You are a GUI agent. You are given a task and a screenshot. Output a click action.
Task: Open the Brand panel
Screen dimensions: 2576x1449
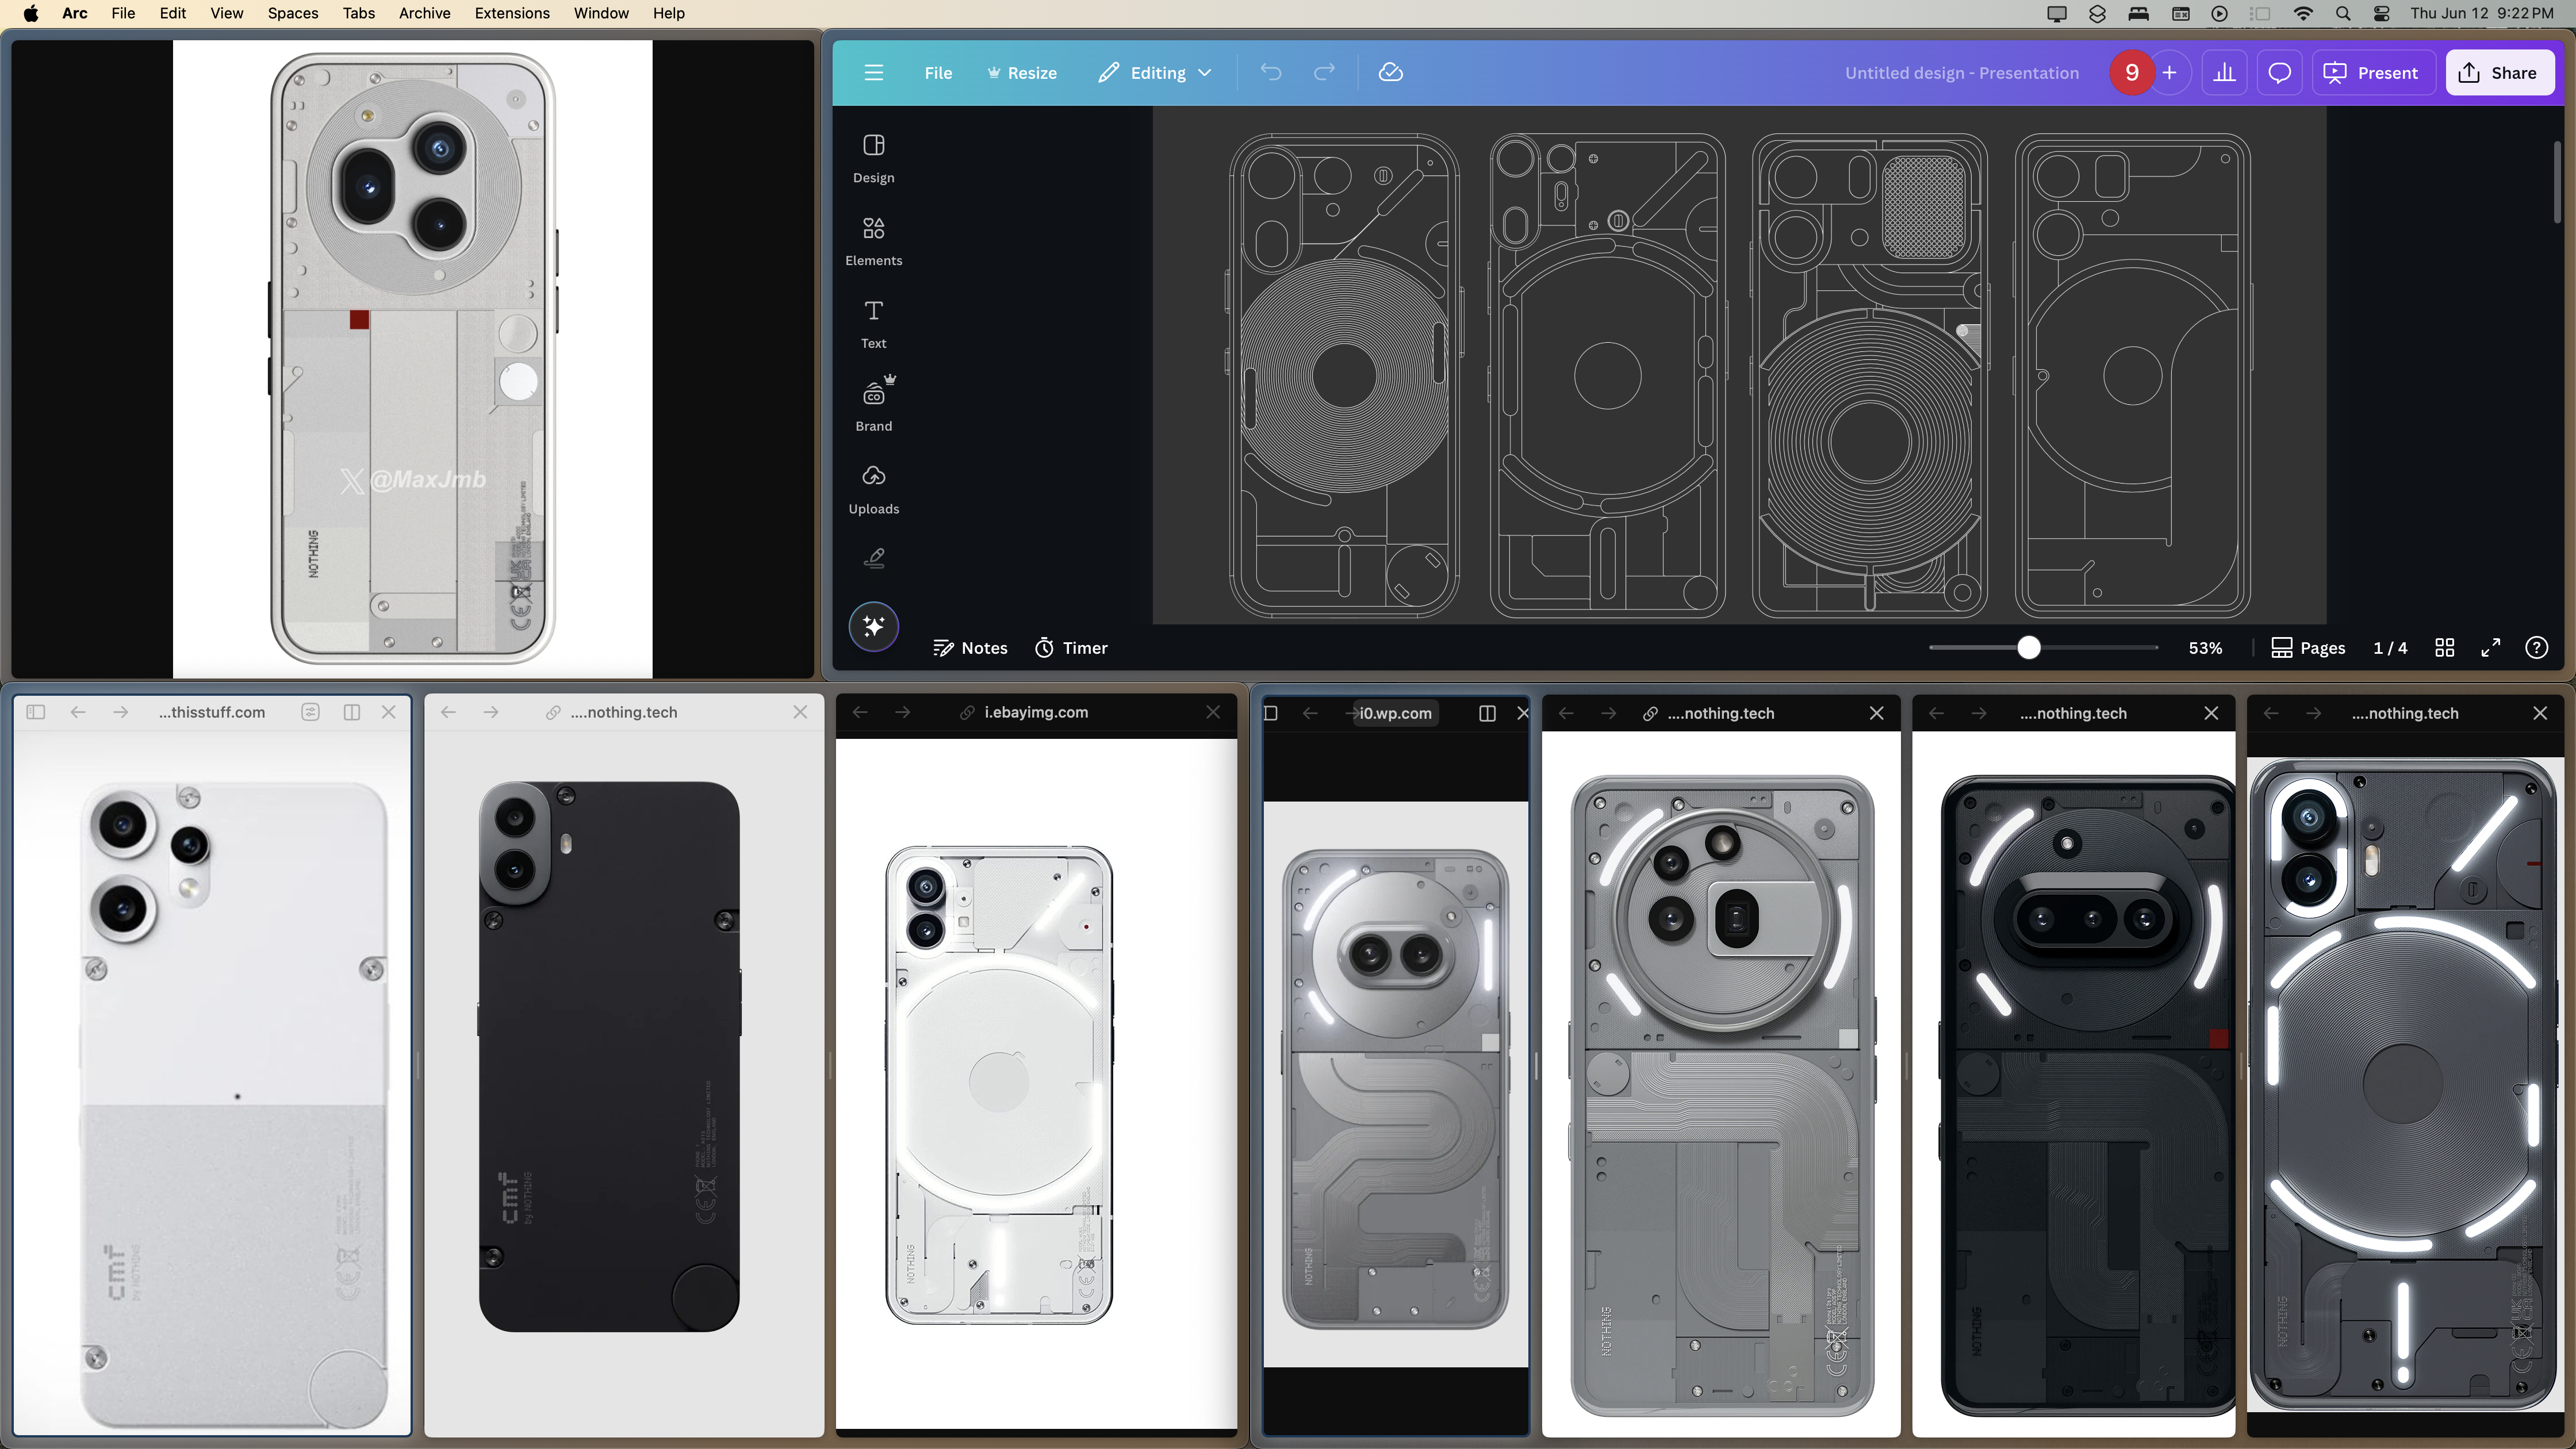coord(873,404)
